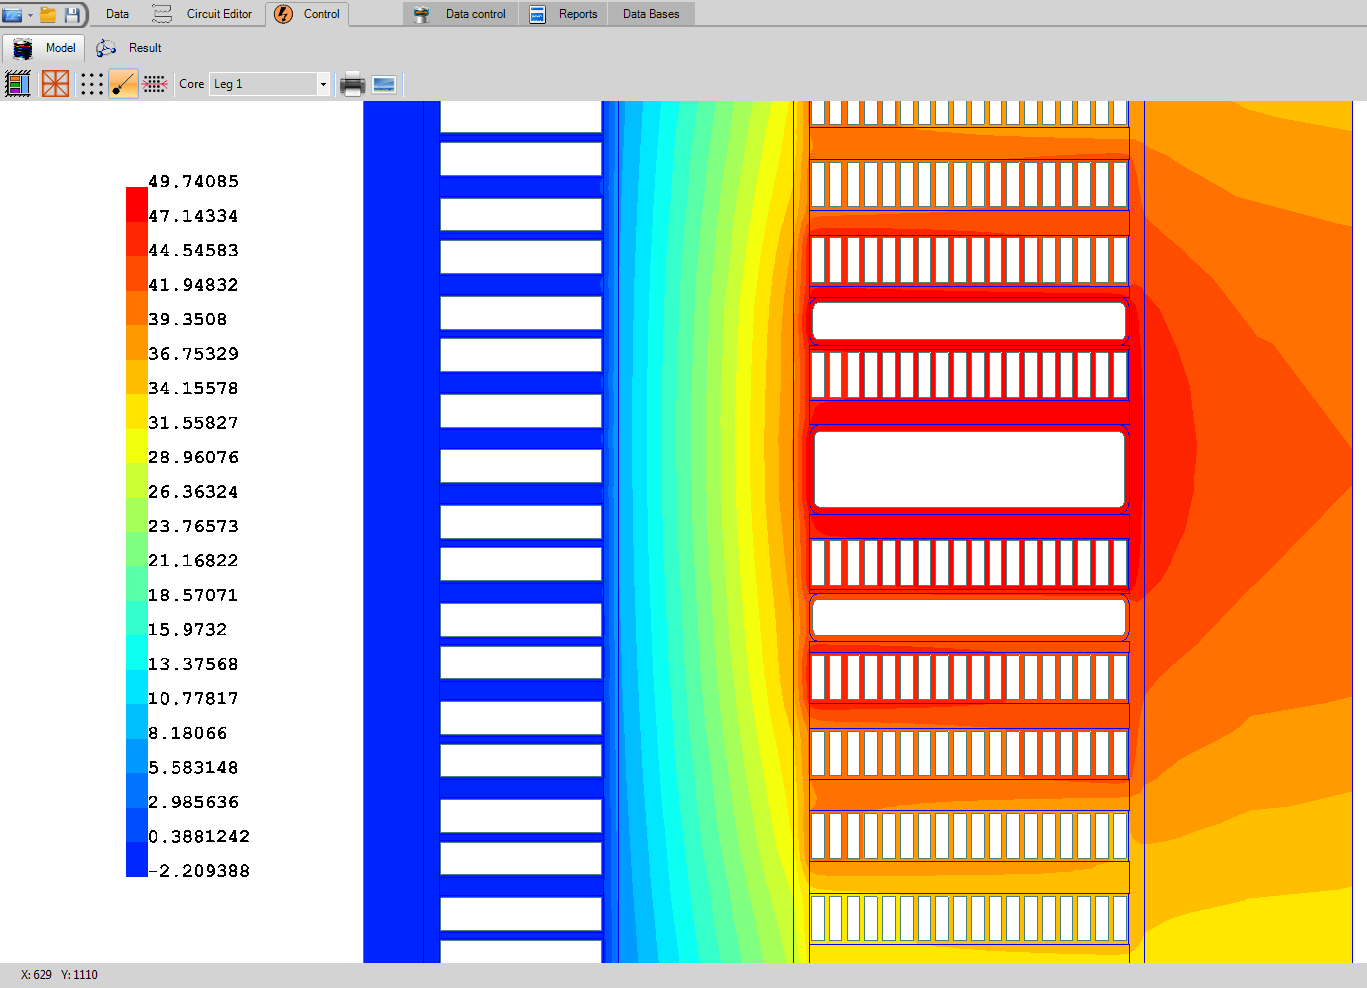Click the legend maximum value 49.74085
The width and height of the screenshot is (1367, 988).
(x=194, y=181)
